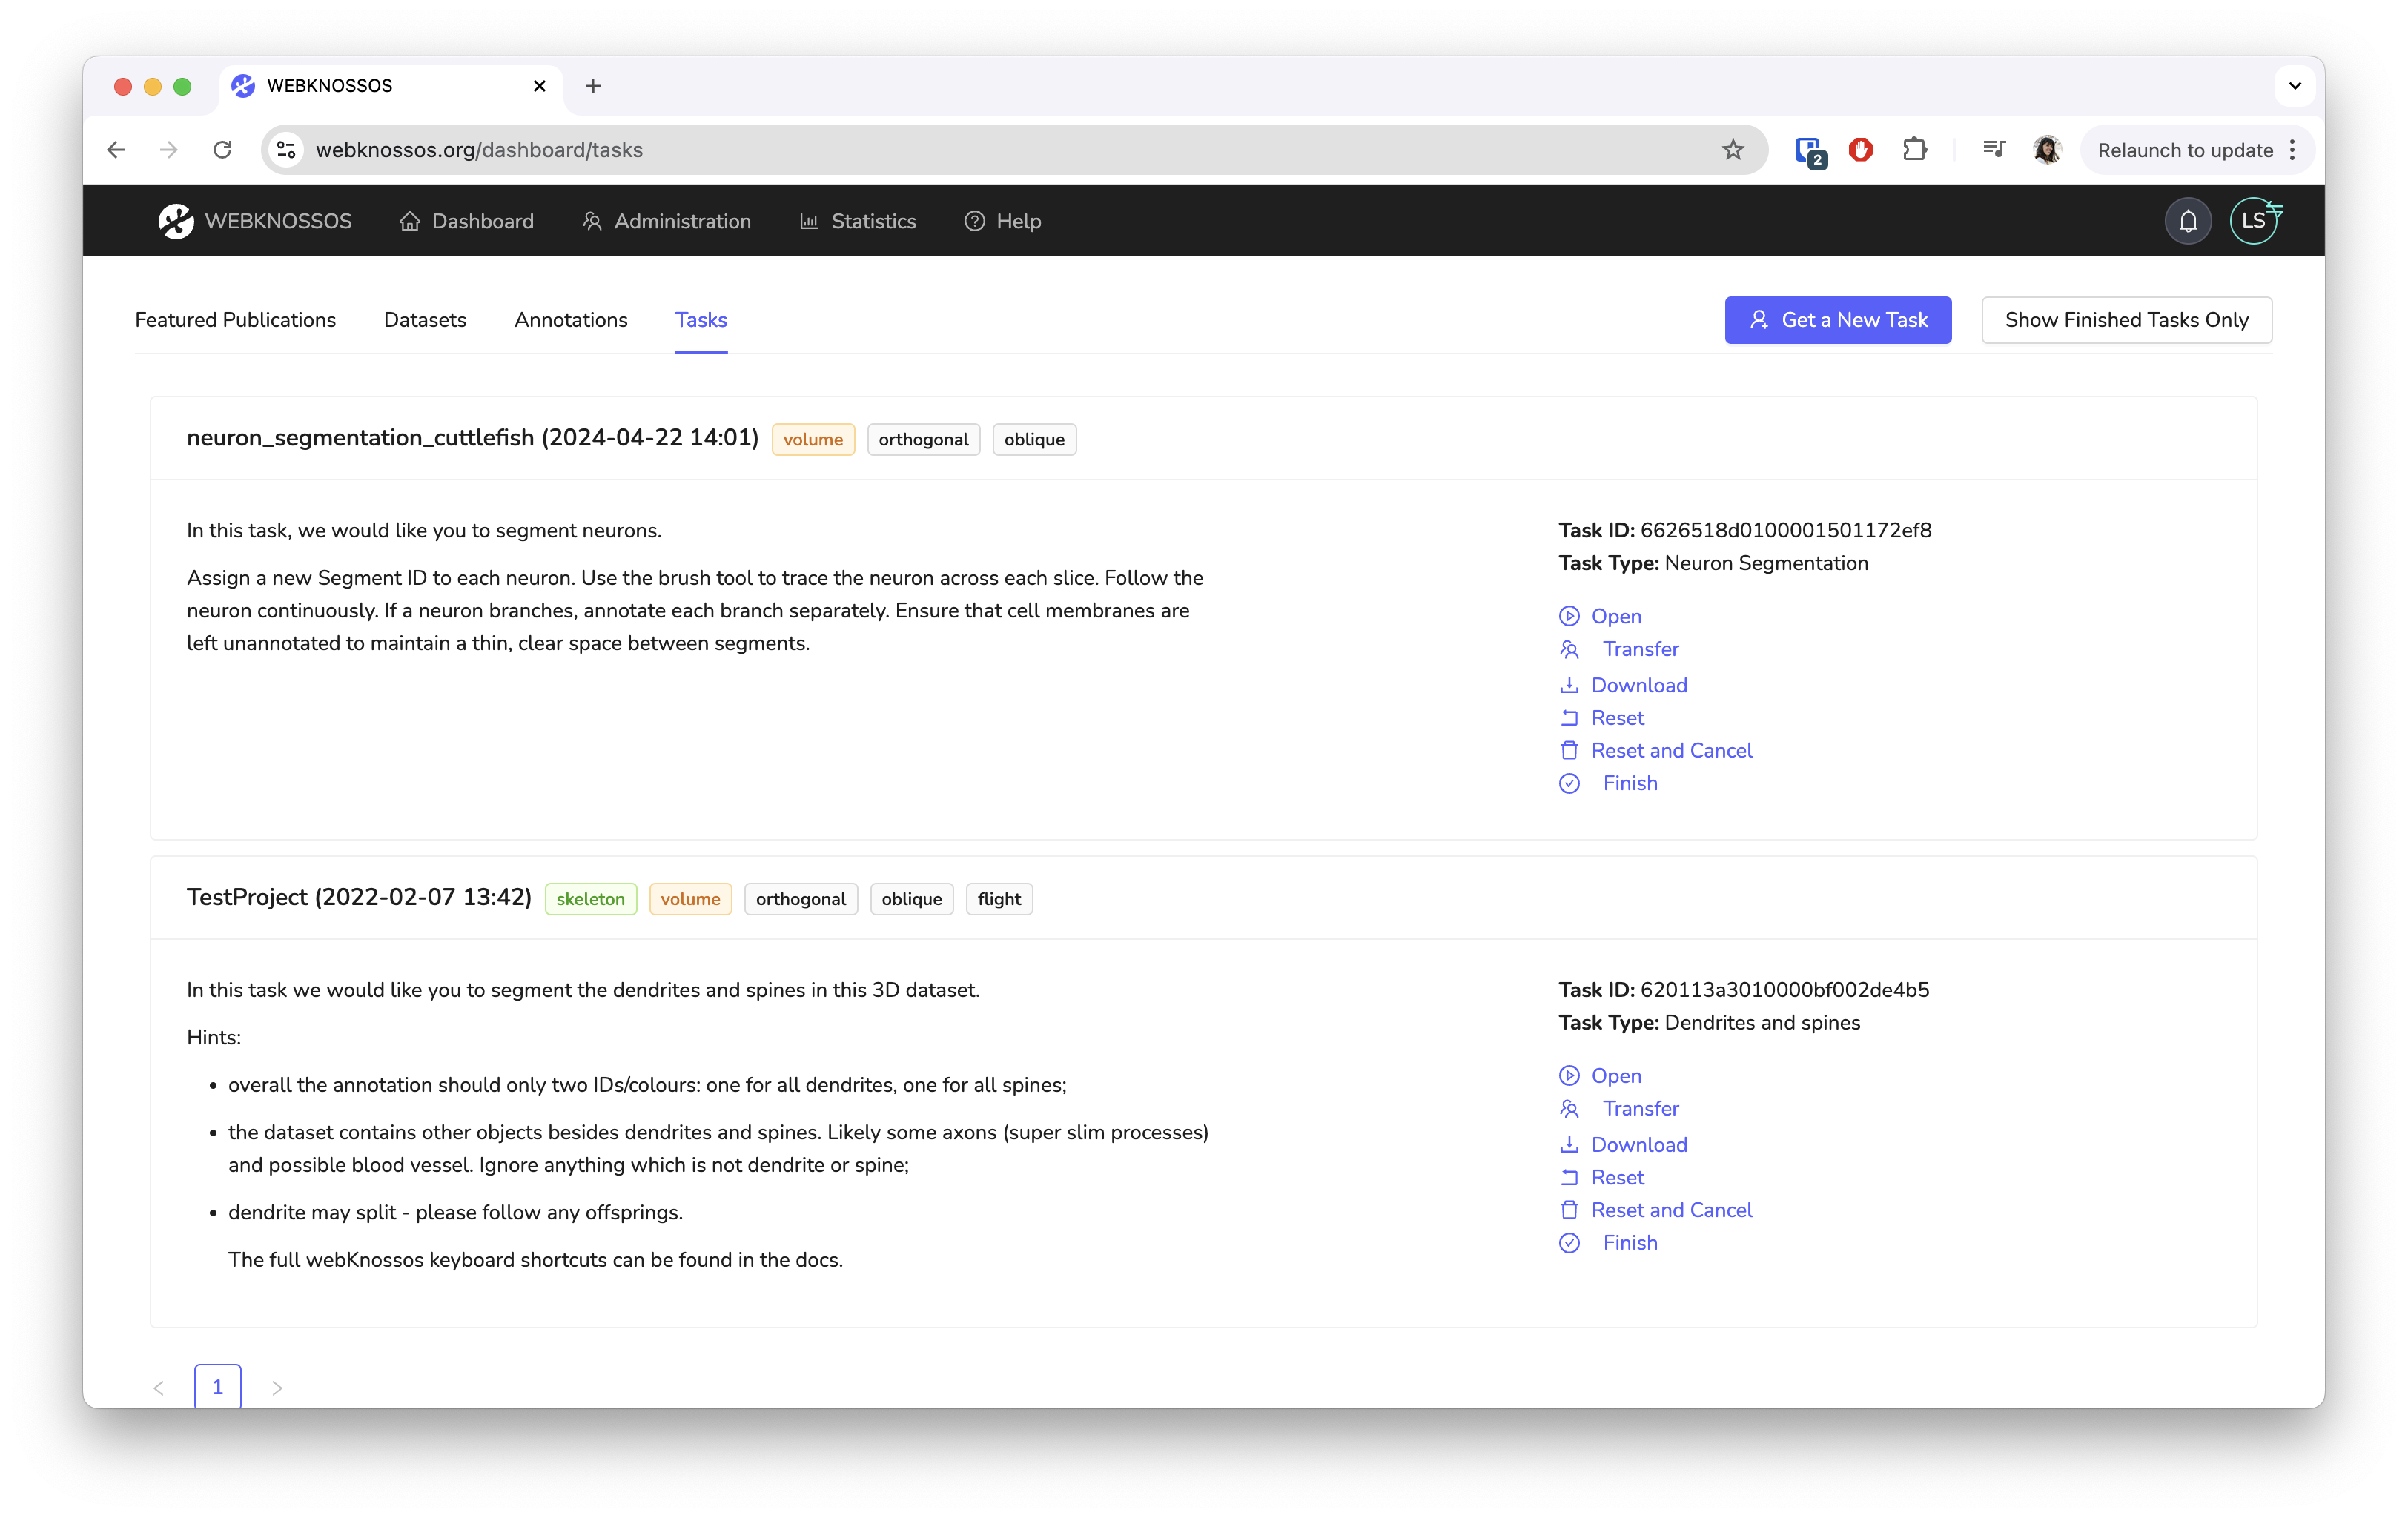2408x1518 pixels.
Task: Click Transfer link for cuttlefish task
Action: [1641, 649]
